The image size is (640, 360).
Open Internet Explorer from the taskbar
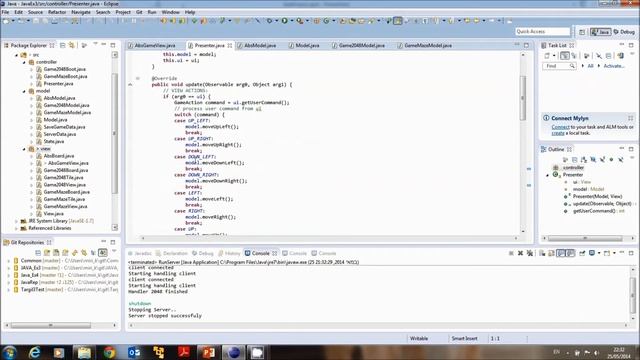(34, 352)
